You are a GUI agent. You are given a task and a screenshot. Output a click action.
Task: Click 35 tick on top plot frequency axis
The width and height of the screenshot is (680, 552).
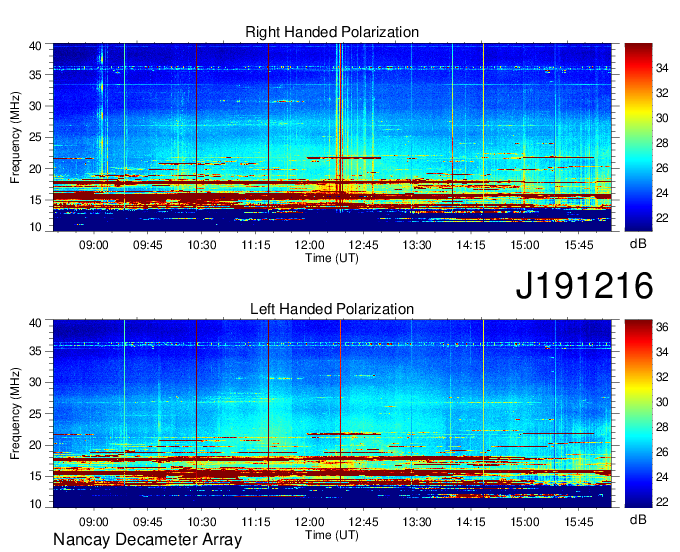click(x=35, y=75)
